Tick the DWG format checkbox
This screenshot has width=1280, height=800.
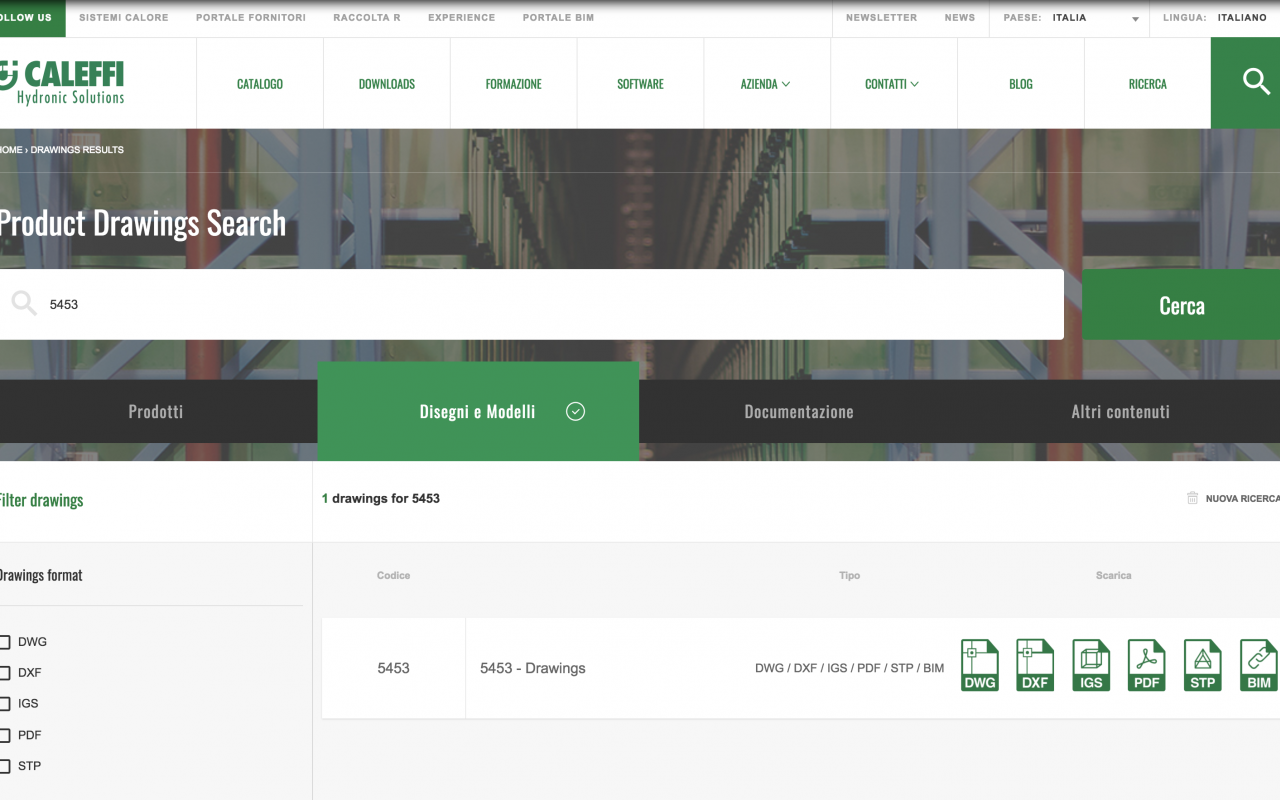(x=4, y=642)
